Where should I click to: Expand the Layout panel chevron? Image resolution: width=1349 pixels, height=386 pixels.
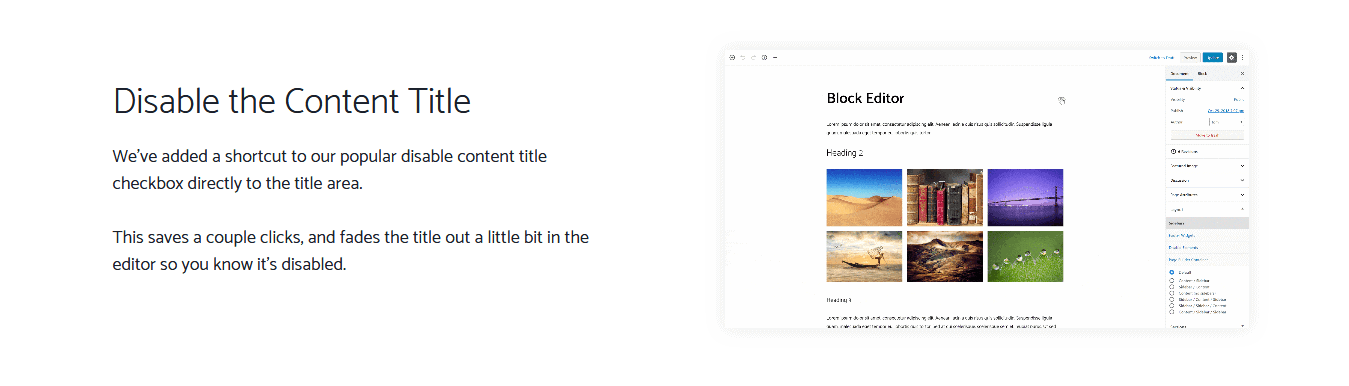[x=1242, y=209]
